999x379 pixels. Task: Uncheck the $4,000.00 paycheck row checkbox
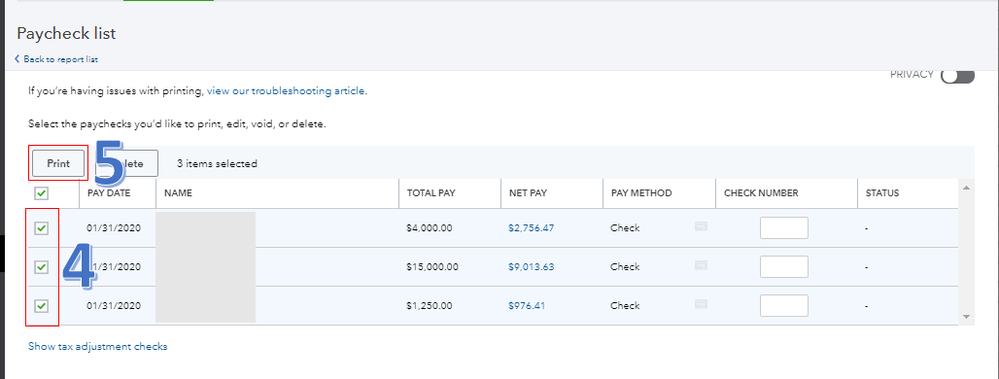pyautogui.click(x=41, y=228)
